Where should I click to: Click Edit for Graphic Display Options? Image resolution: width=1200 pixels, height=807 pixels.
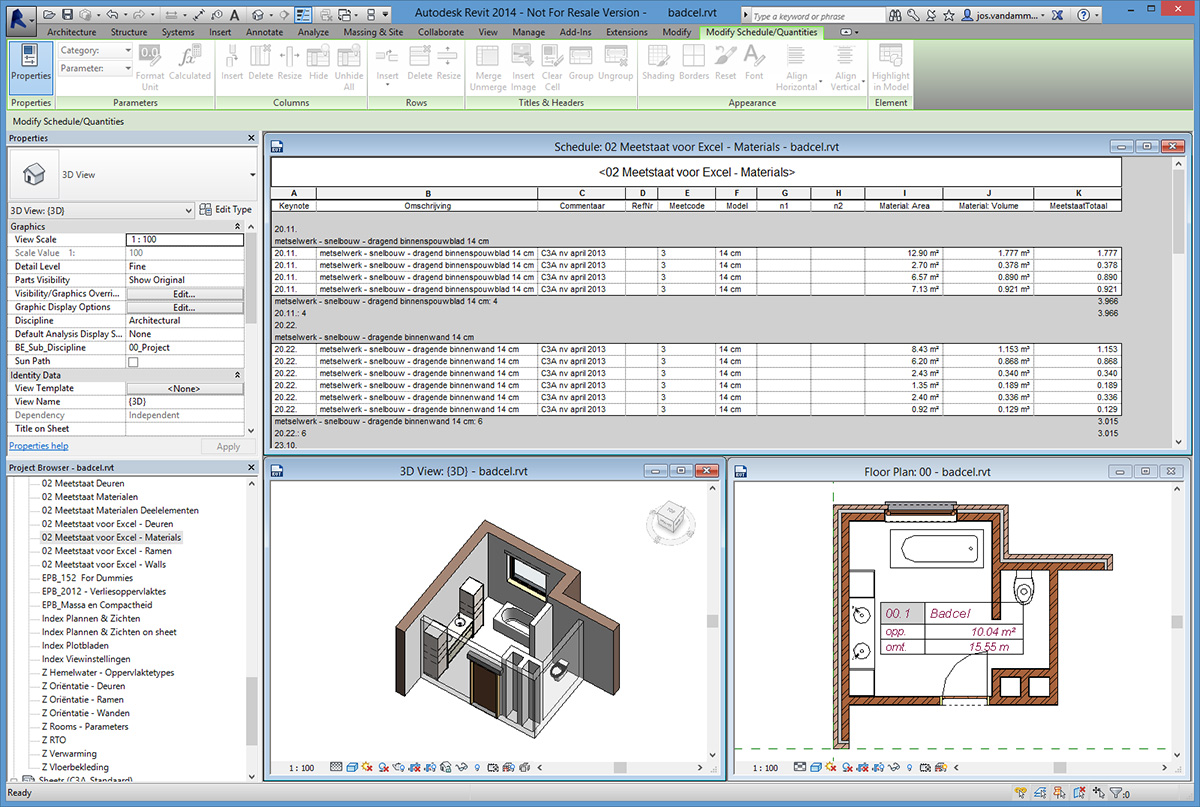pos(184,307)
